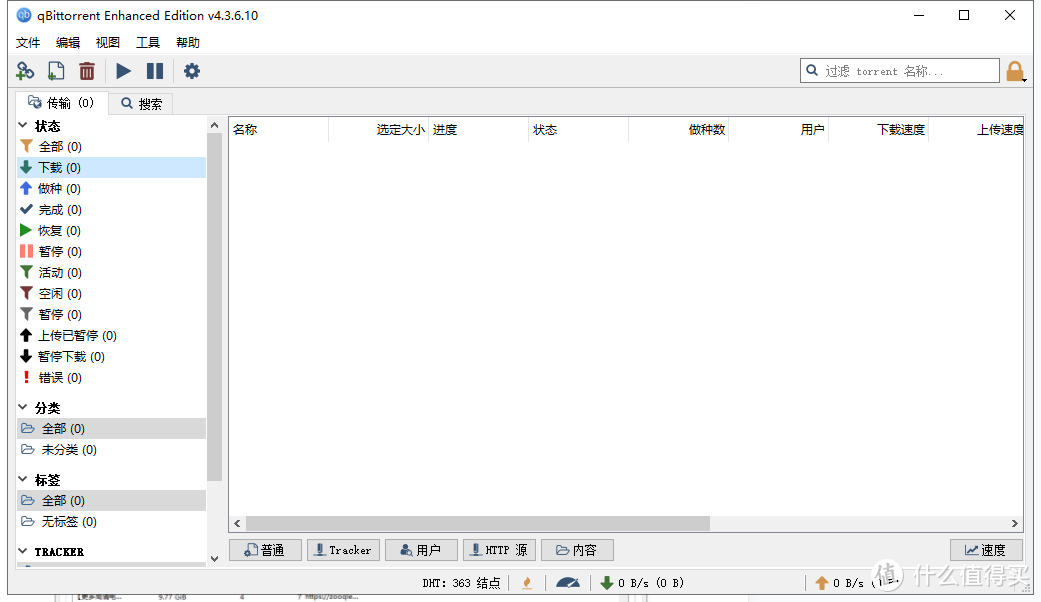Collapse the 标签 sidebar section
This screenshot has width=1041, height=602.
point(24,479)
